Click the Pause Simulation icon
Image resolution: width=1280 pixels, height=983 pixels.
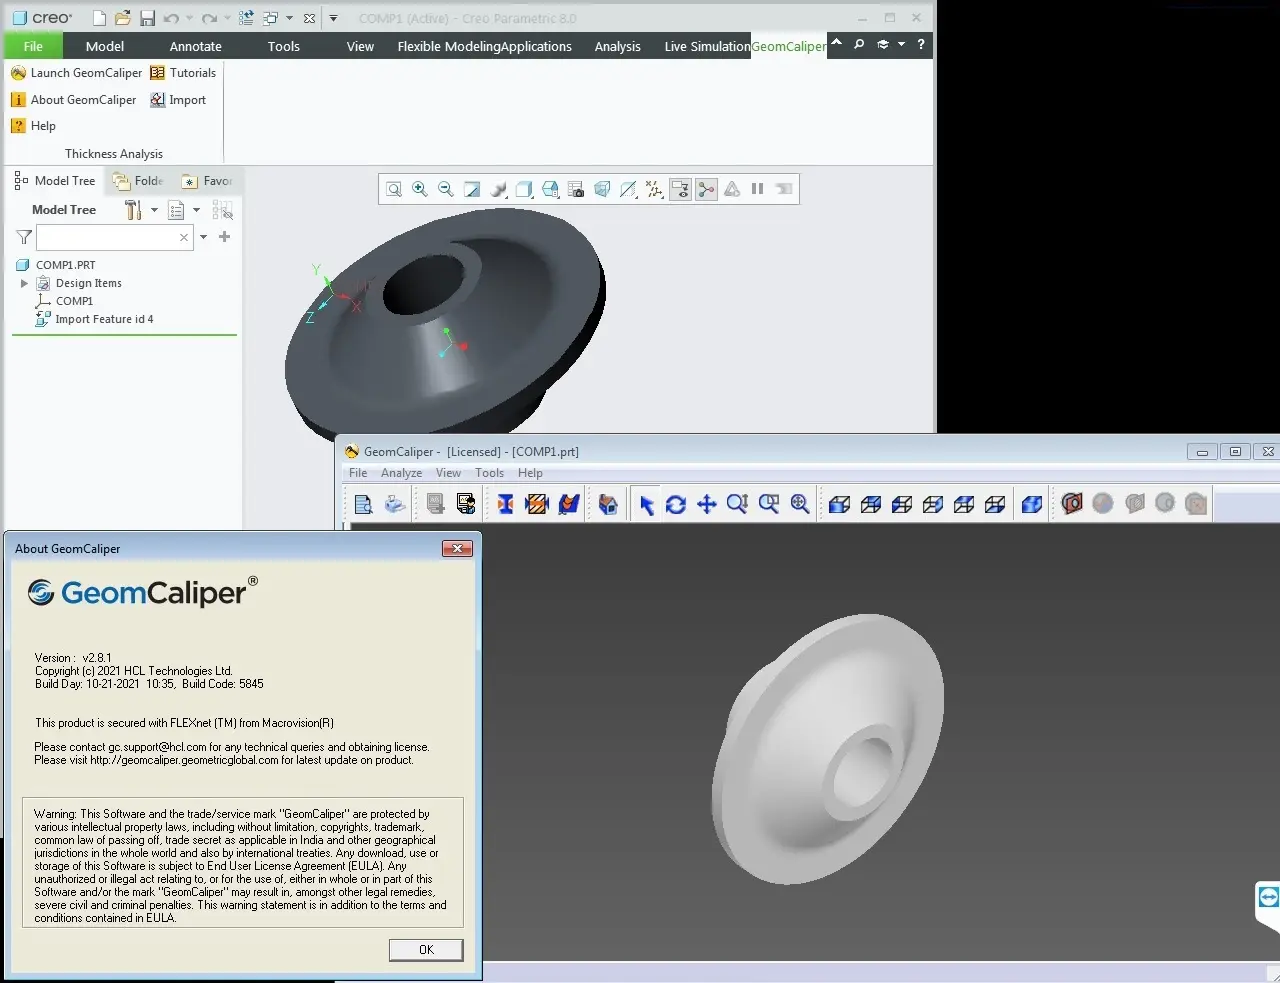758,189
